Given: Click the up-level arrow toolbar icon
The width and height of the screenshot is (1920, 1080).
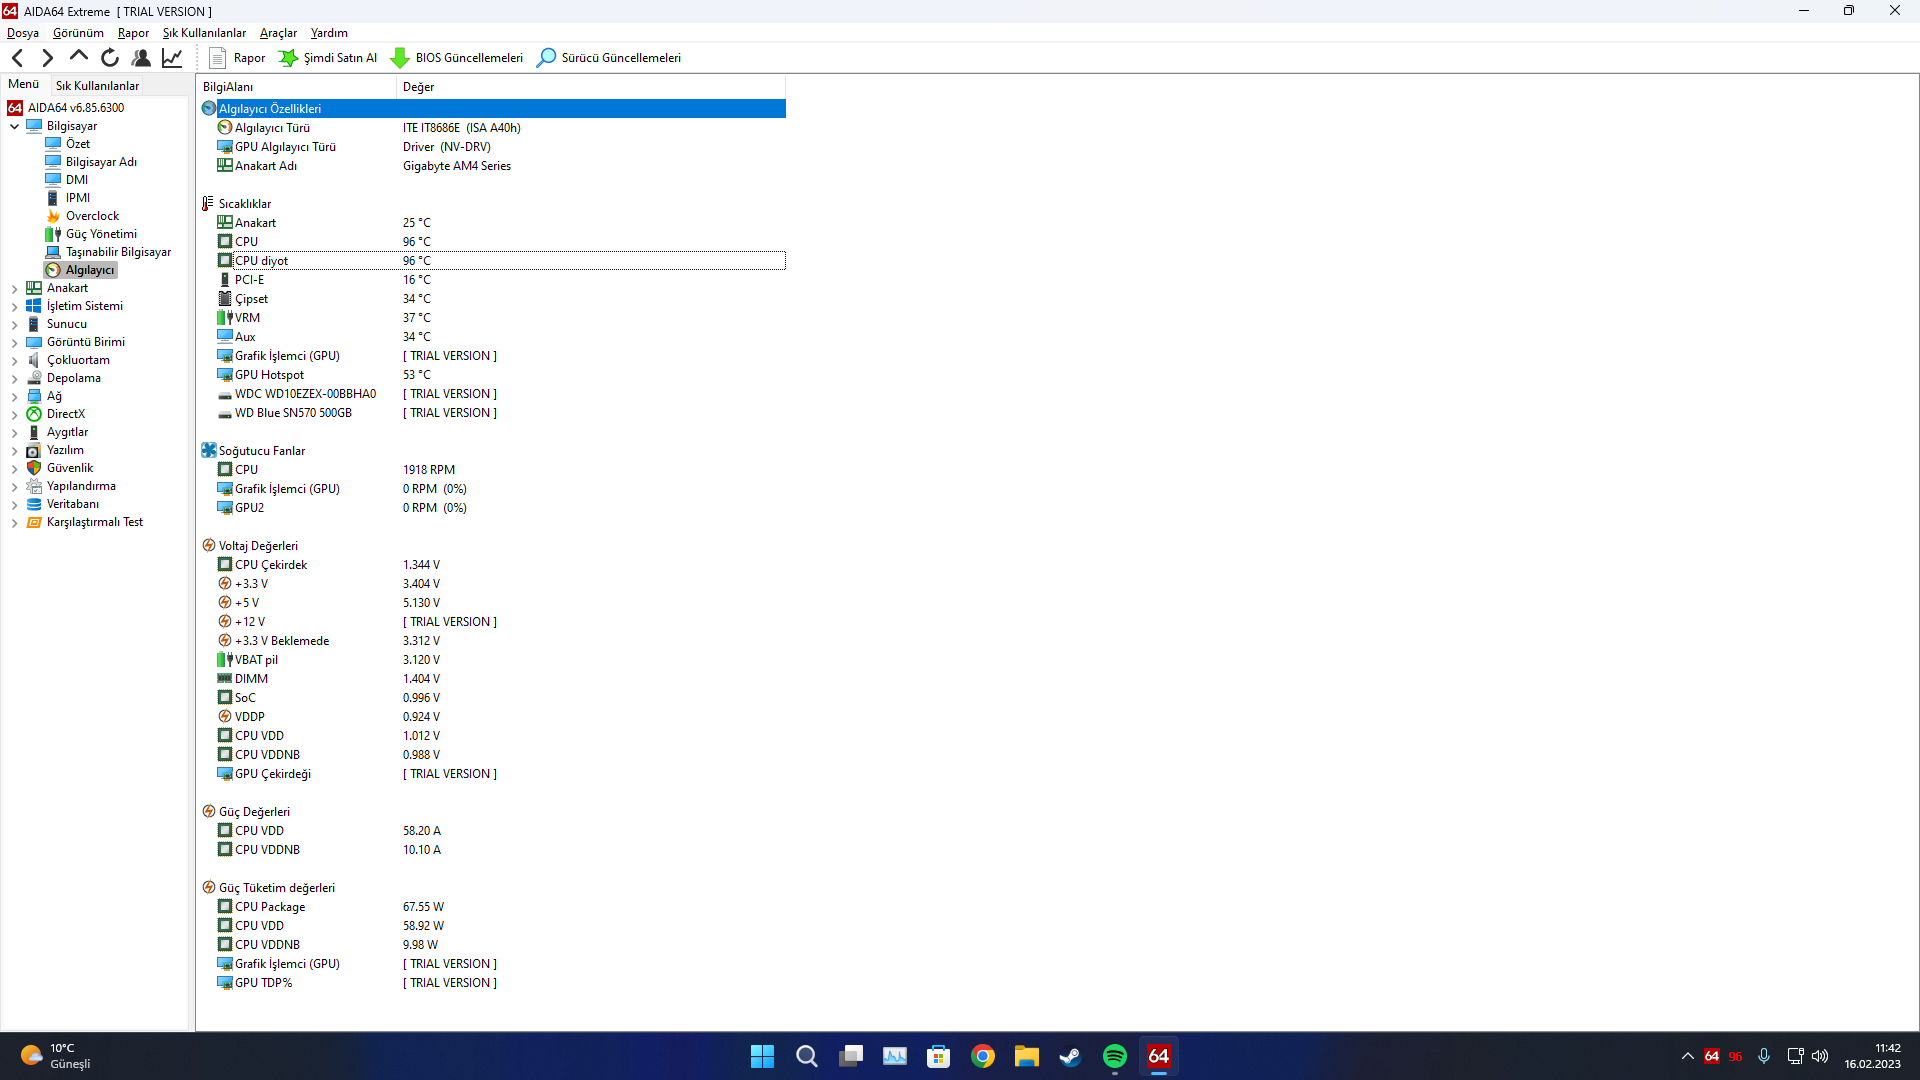Looking at the screenshot, I should (78, 58).
